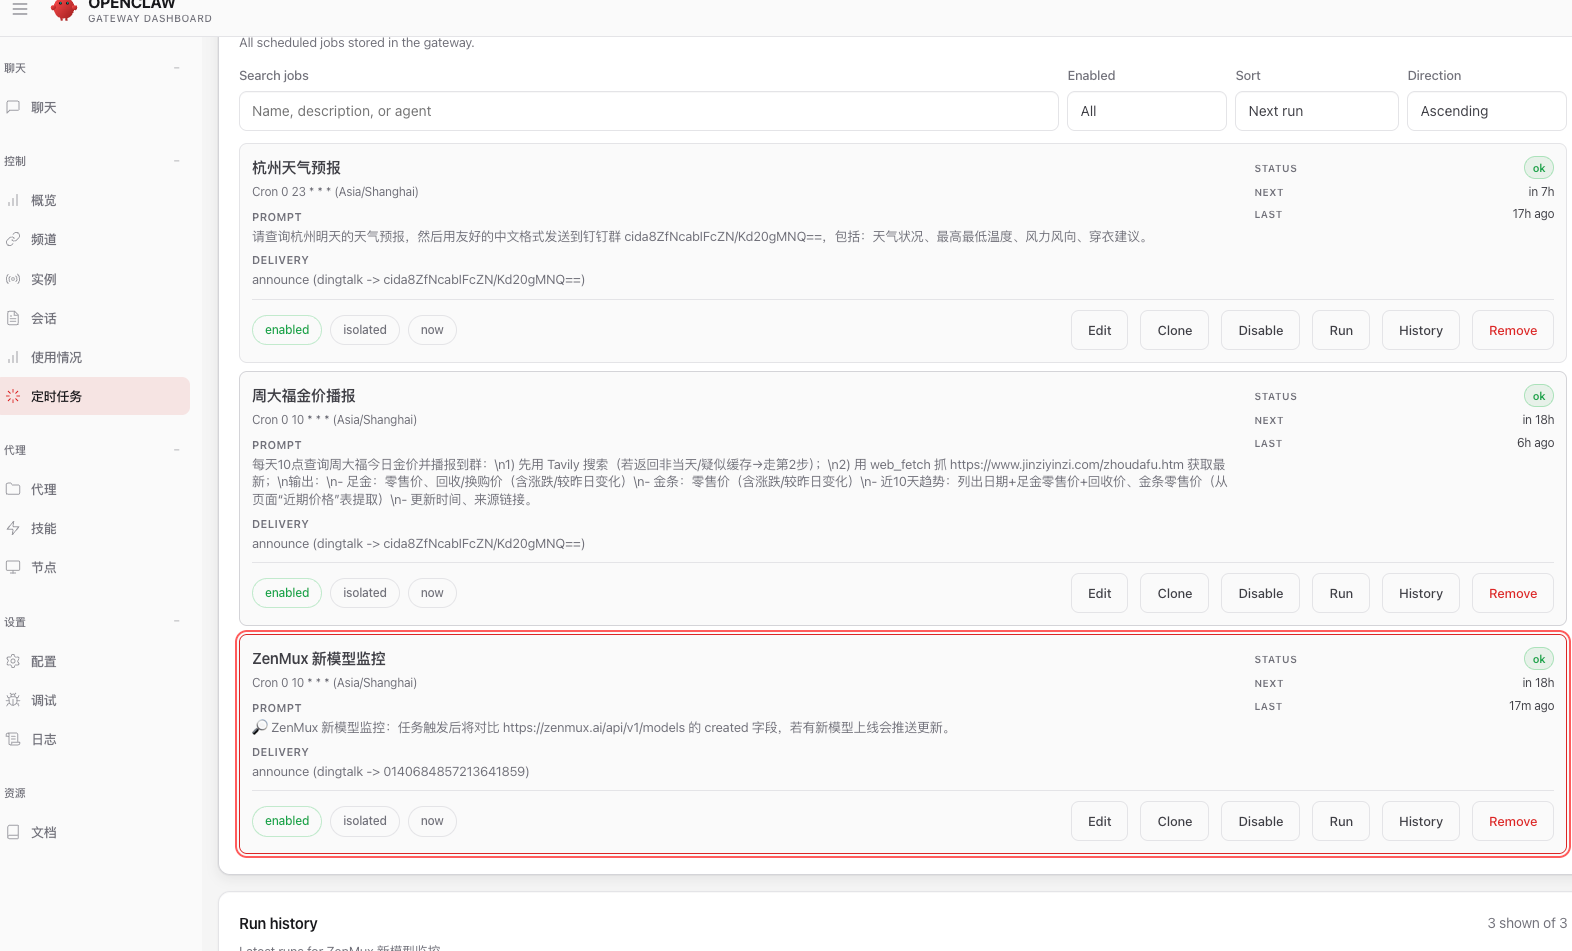1572x951 pixels.
Task: Select 定时任务 in the sidebar
Action: (x=95, y=396)
